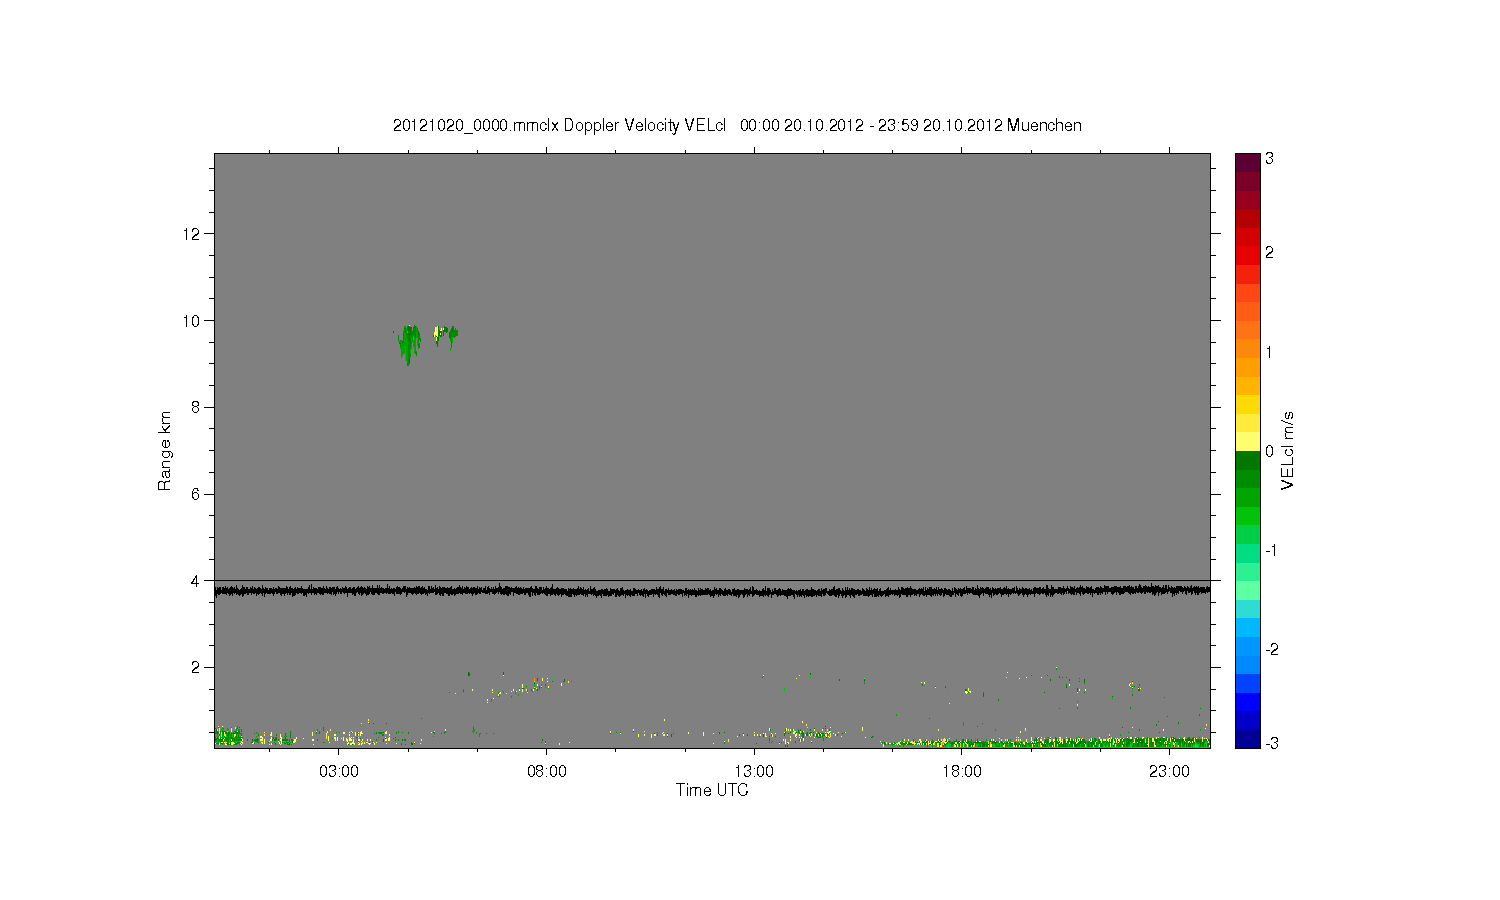This screenshot has height=900, width=1500.
Task: Click the dark green colorbar segment below 0
Action: (x=1247, y=460)
